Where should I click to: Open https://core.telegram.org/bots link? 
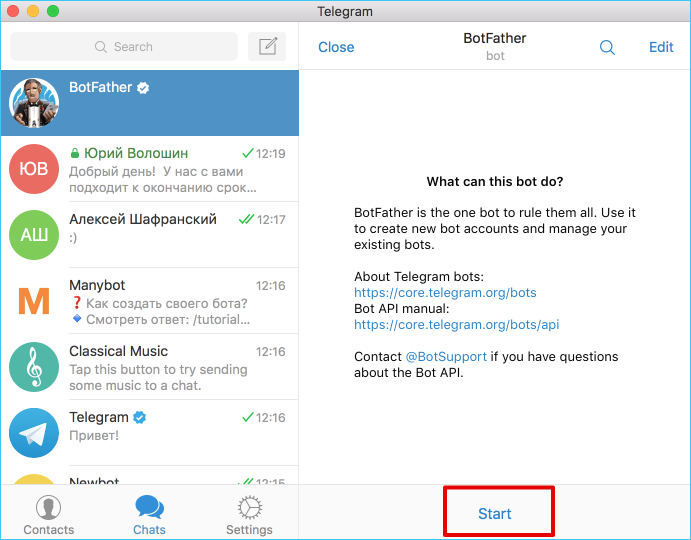point(445,293)
